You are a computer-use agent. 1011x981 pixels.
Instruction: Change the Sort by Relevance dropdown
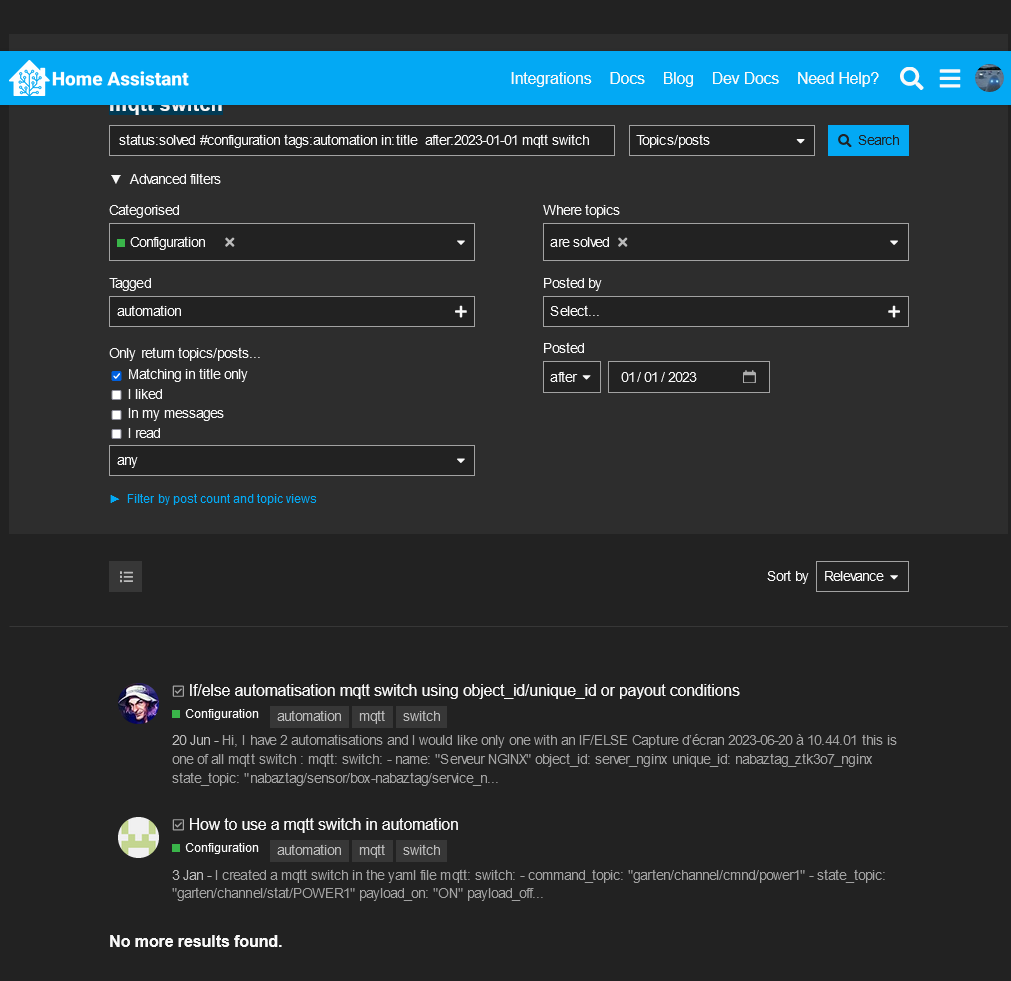(x=862, y=576)
